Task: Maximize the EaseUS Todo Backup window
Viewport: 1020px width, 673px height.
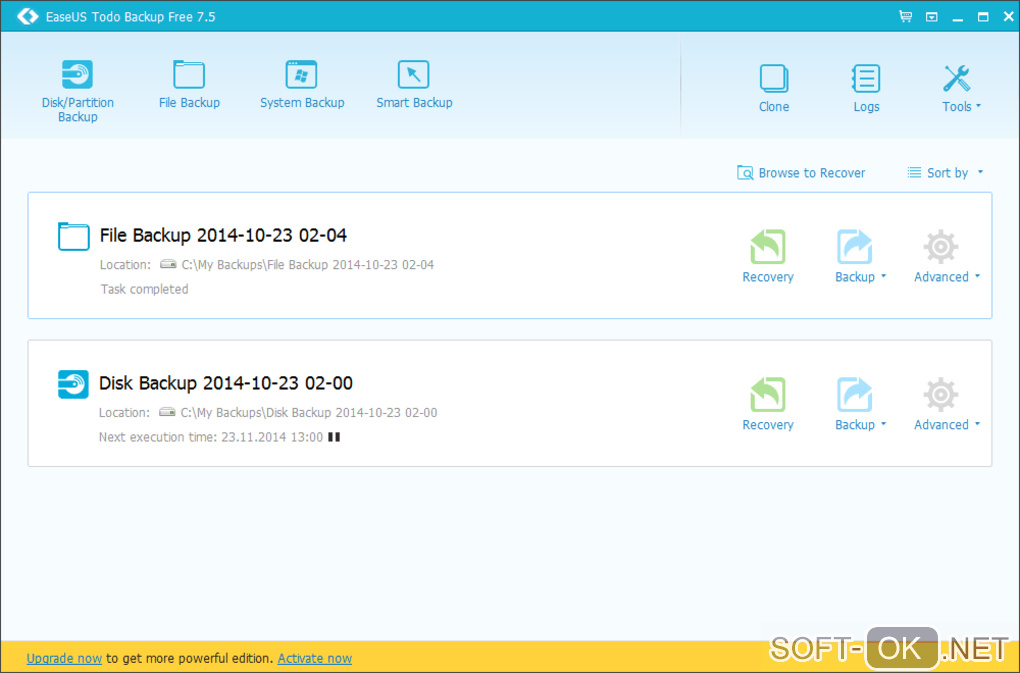Action: click(x=983, y=17)
